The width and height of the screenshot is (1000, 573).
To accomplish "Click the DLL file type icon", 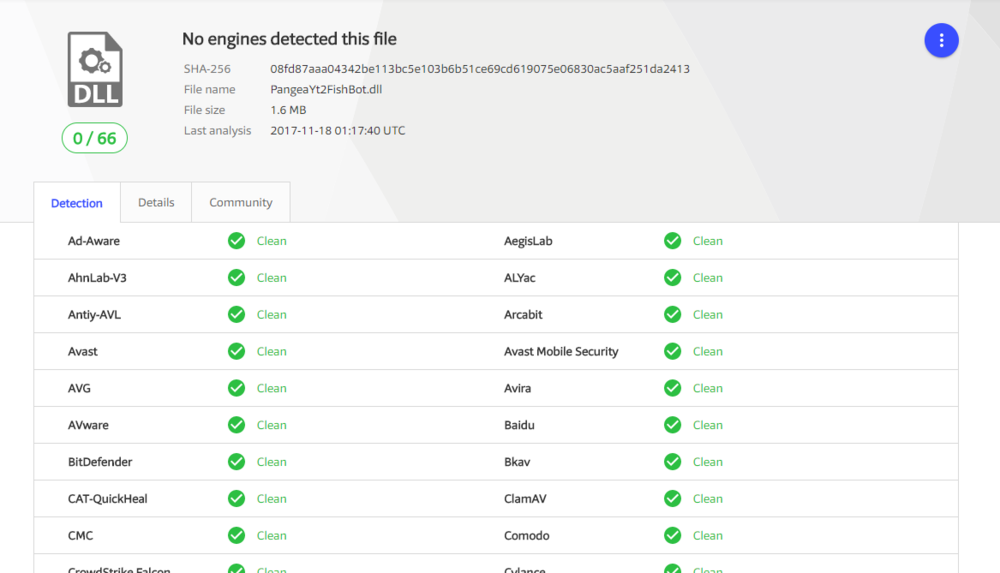I will click(x=95, y=69).
